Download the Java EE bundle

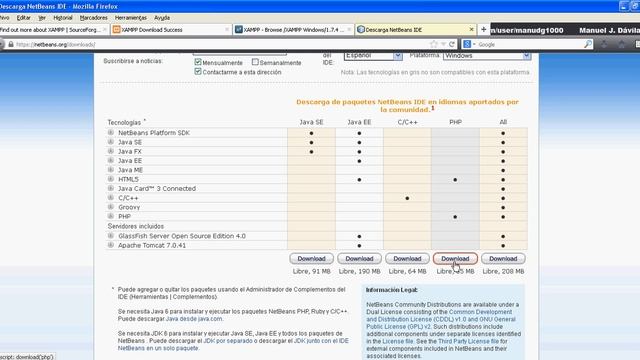point(359,259)
